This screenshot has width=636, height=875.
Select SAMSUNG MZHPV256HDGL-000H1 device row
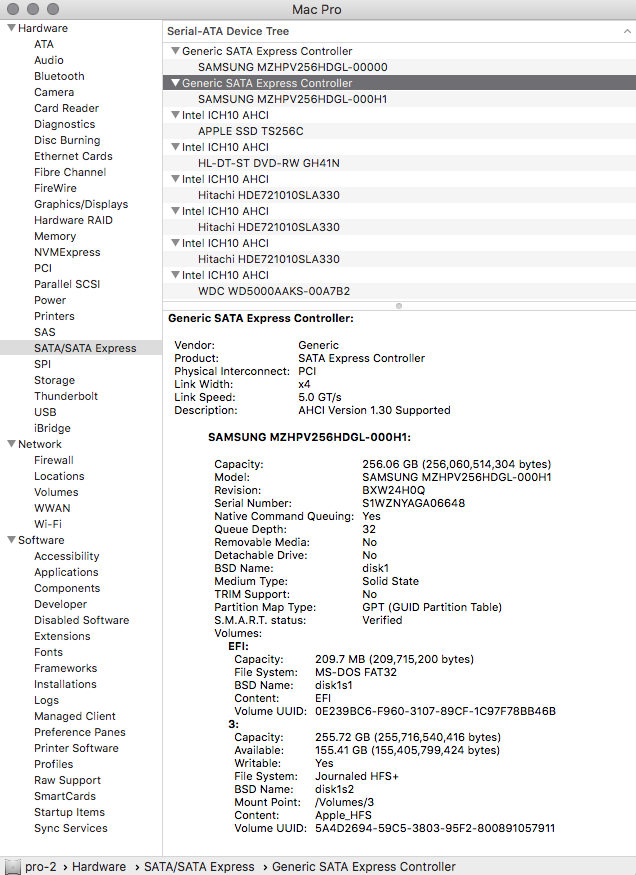pos(399,99)
